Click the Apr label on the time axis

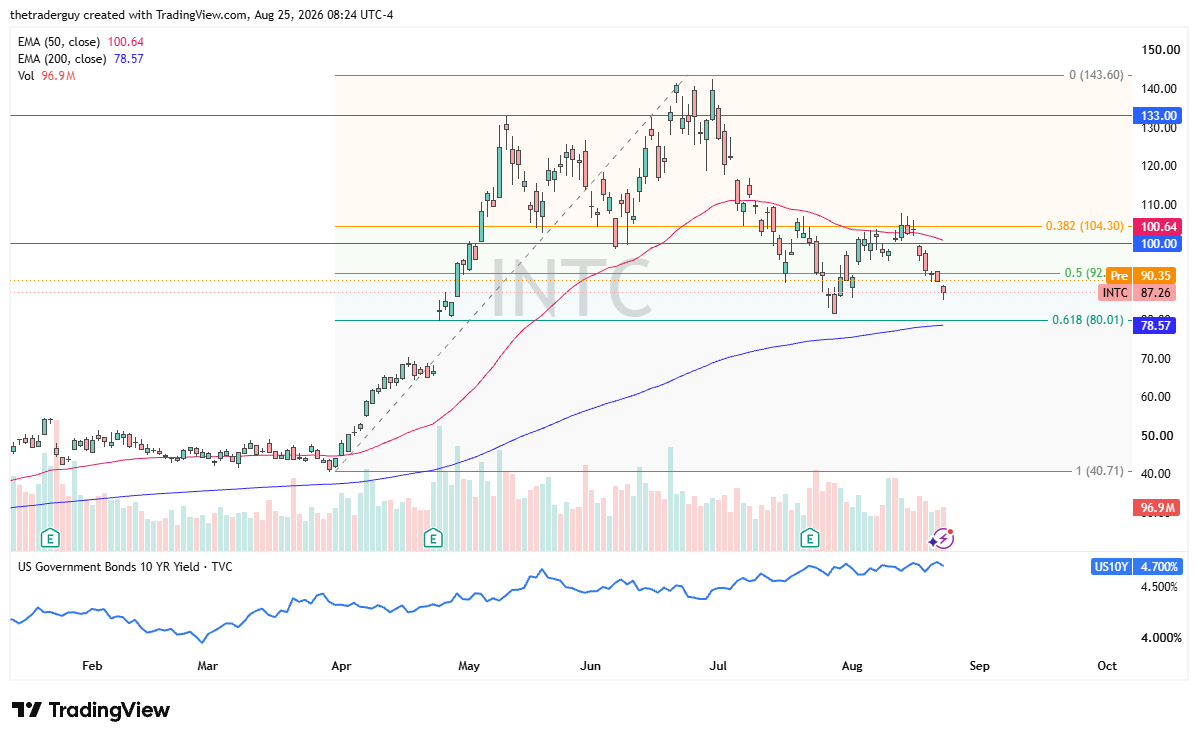click(x=342, y=666)
